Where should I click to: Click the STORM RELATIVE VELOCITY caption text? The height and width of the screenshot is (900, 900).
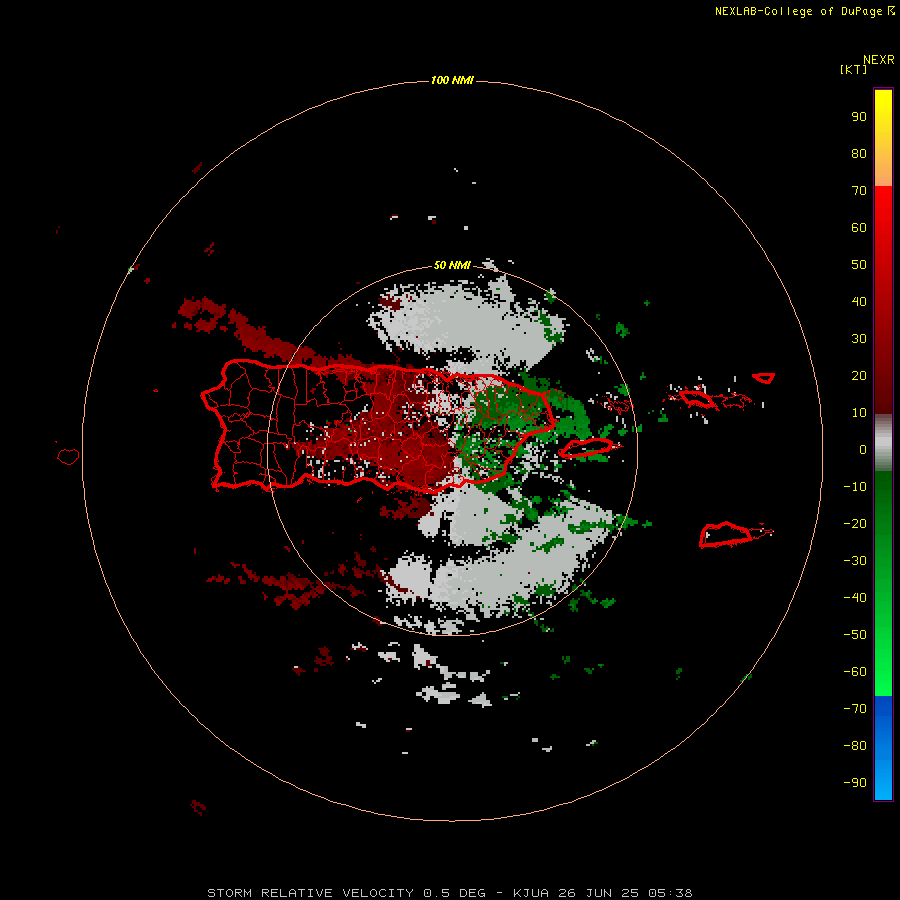pos(310,893)
